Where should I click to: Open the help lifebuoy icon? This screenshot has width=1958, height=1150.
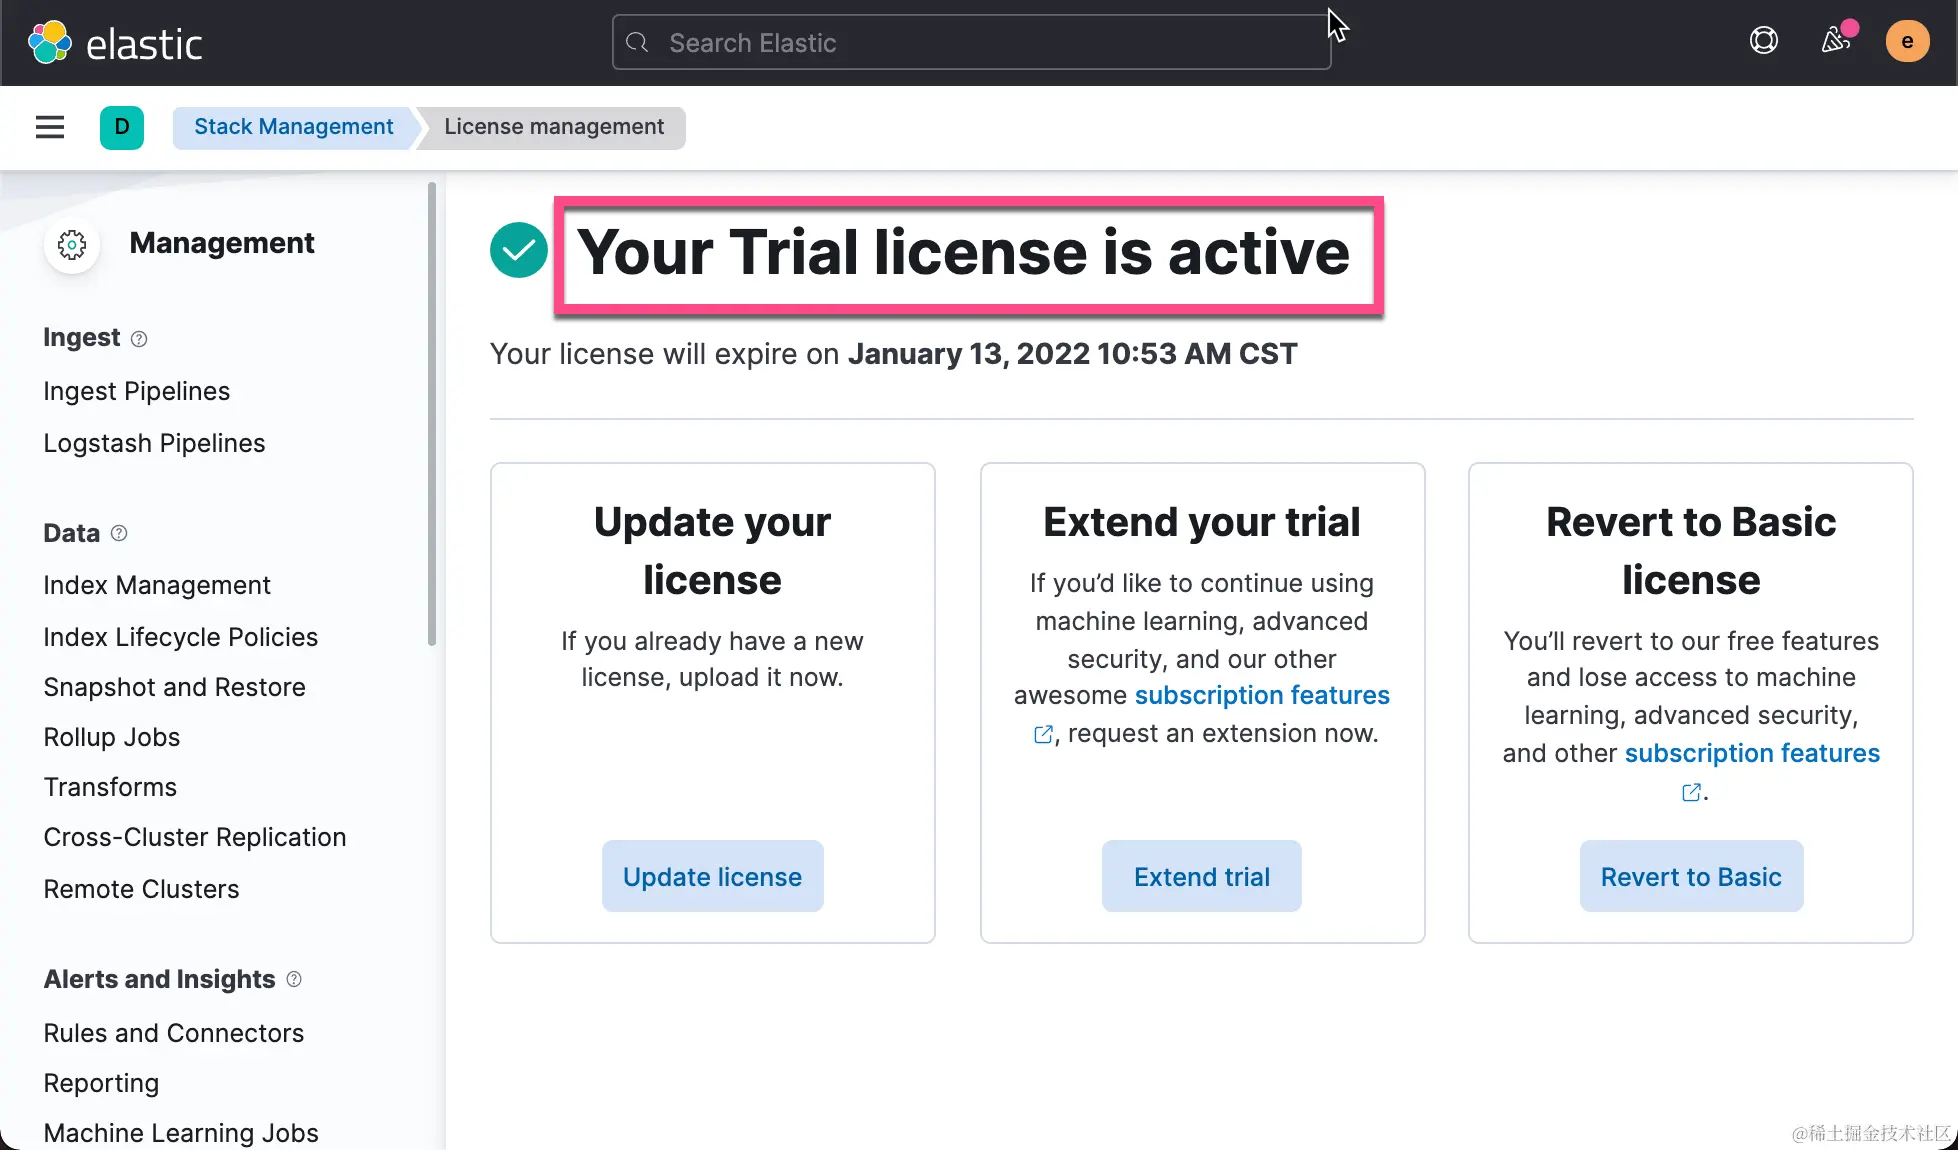point(1764,41)
